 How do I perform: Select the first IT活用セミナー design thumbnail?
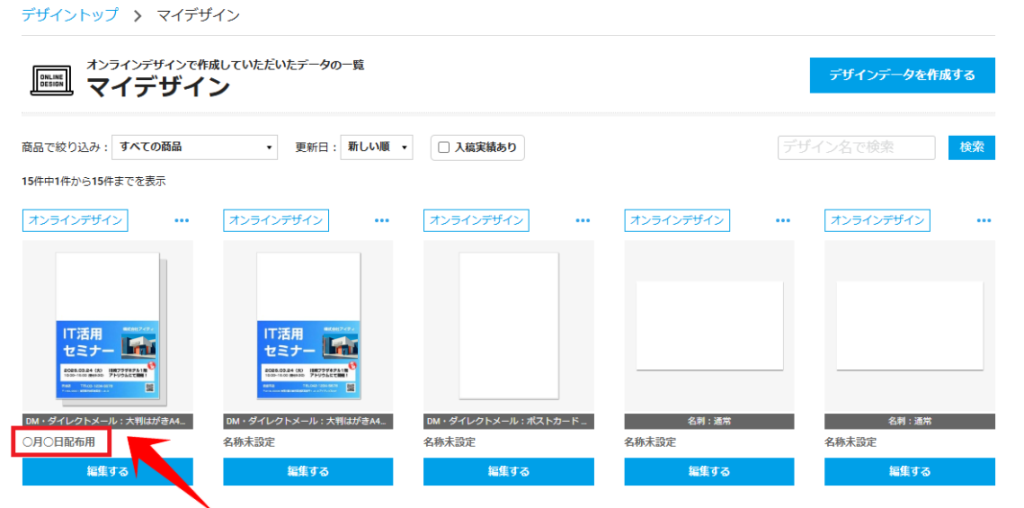[x=108, y=326]
